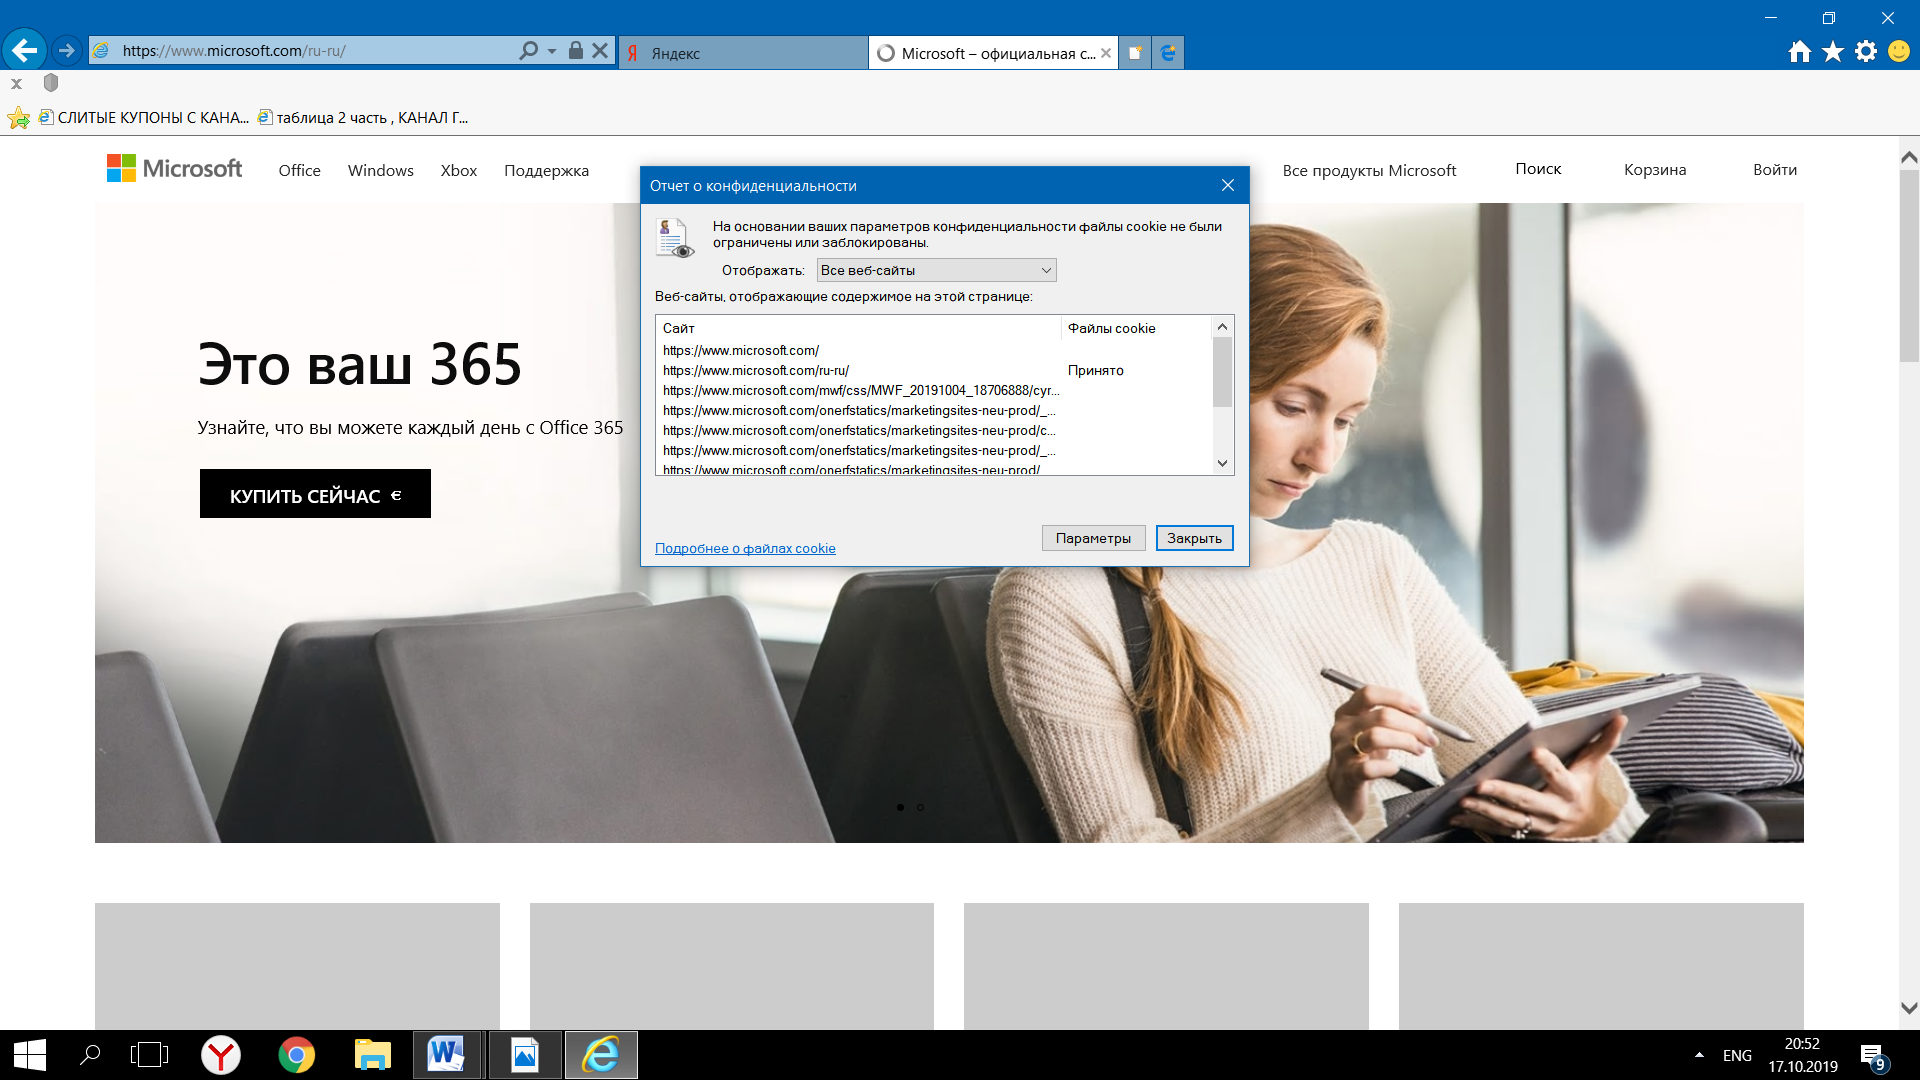Open Корзина shopping cart
1920x1080 pixels.
1655,169
